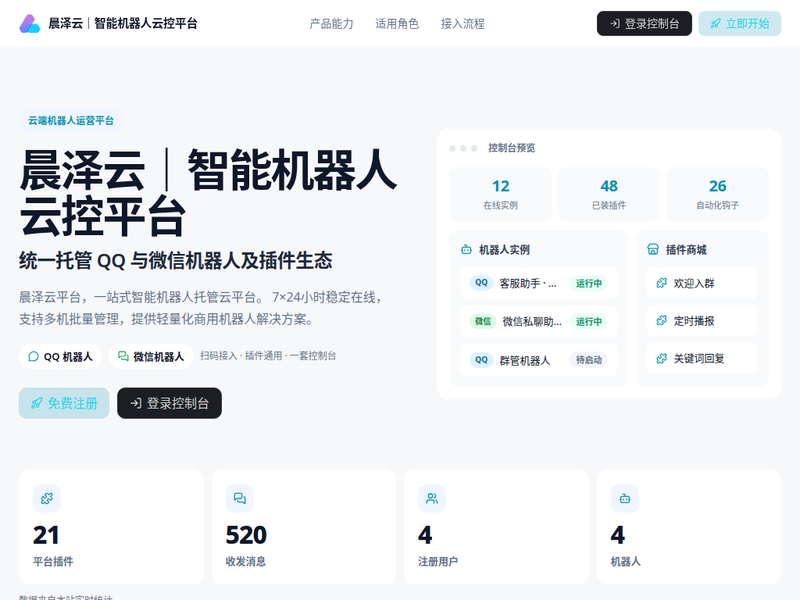Click login arrow icon in header 登录控制台
The width and height of the screenshot is (800, 600).
tap(615, 23)
